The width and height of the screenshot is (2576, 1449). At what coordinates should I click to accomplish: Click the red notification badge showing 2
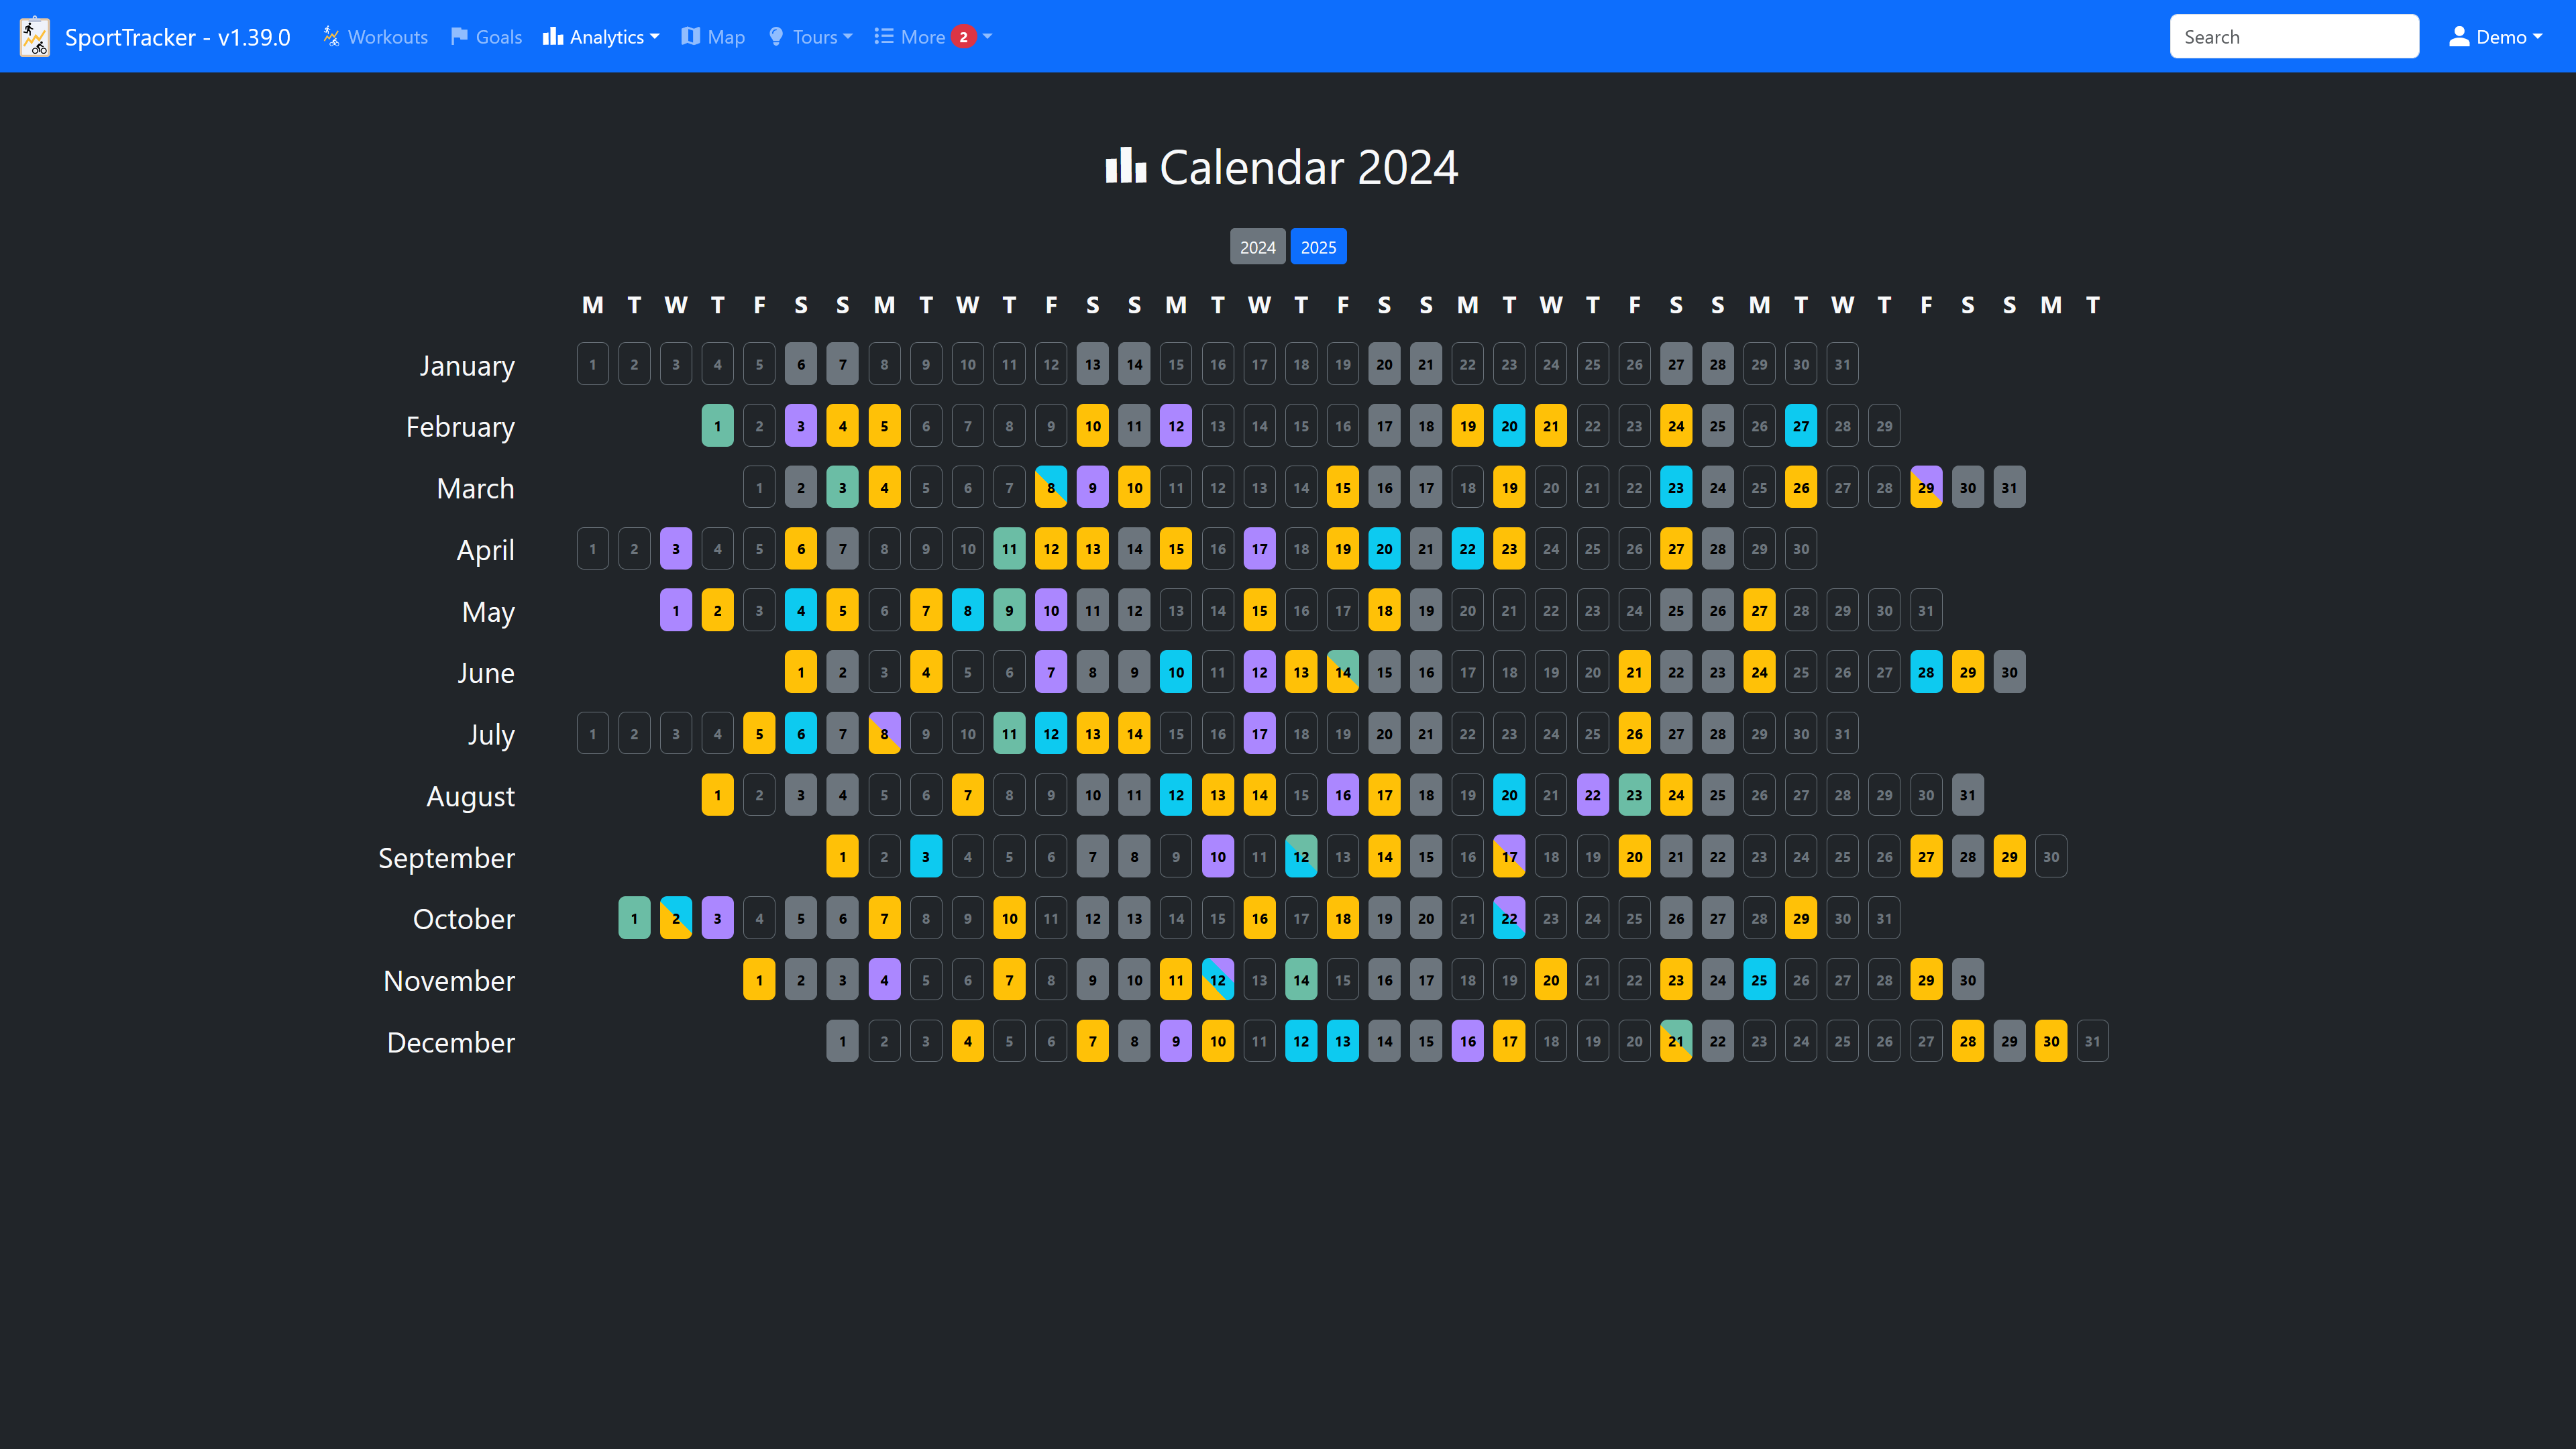(x=963, y=37)
